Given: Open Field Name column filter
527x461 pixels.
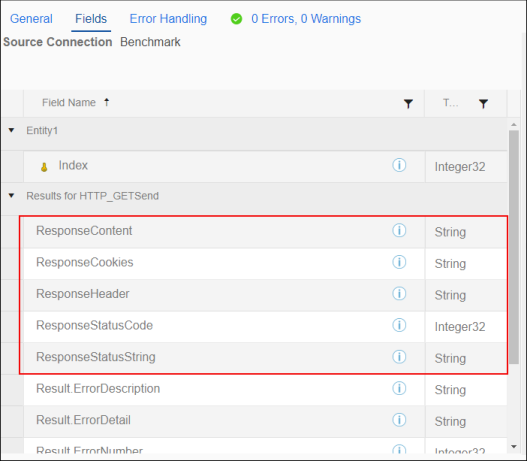Looking at the screenshot, I should click(408, 104).
